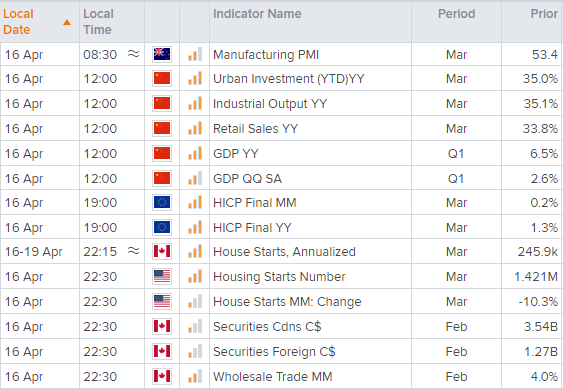Click the China flag next to GDP YY
563x389 pixels.
click(162, 153)
